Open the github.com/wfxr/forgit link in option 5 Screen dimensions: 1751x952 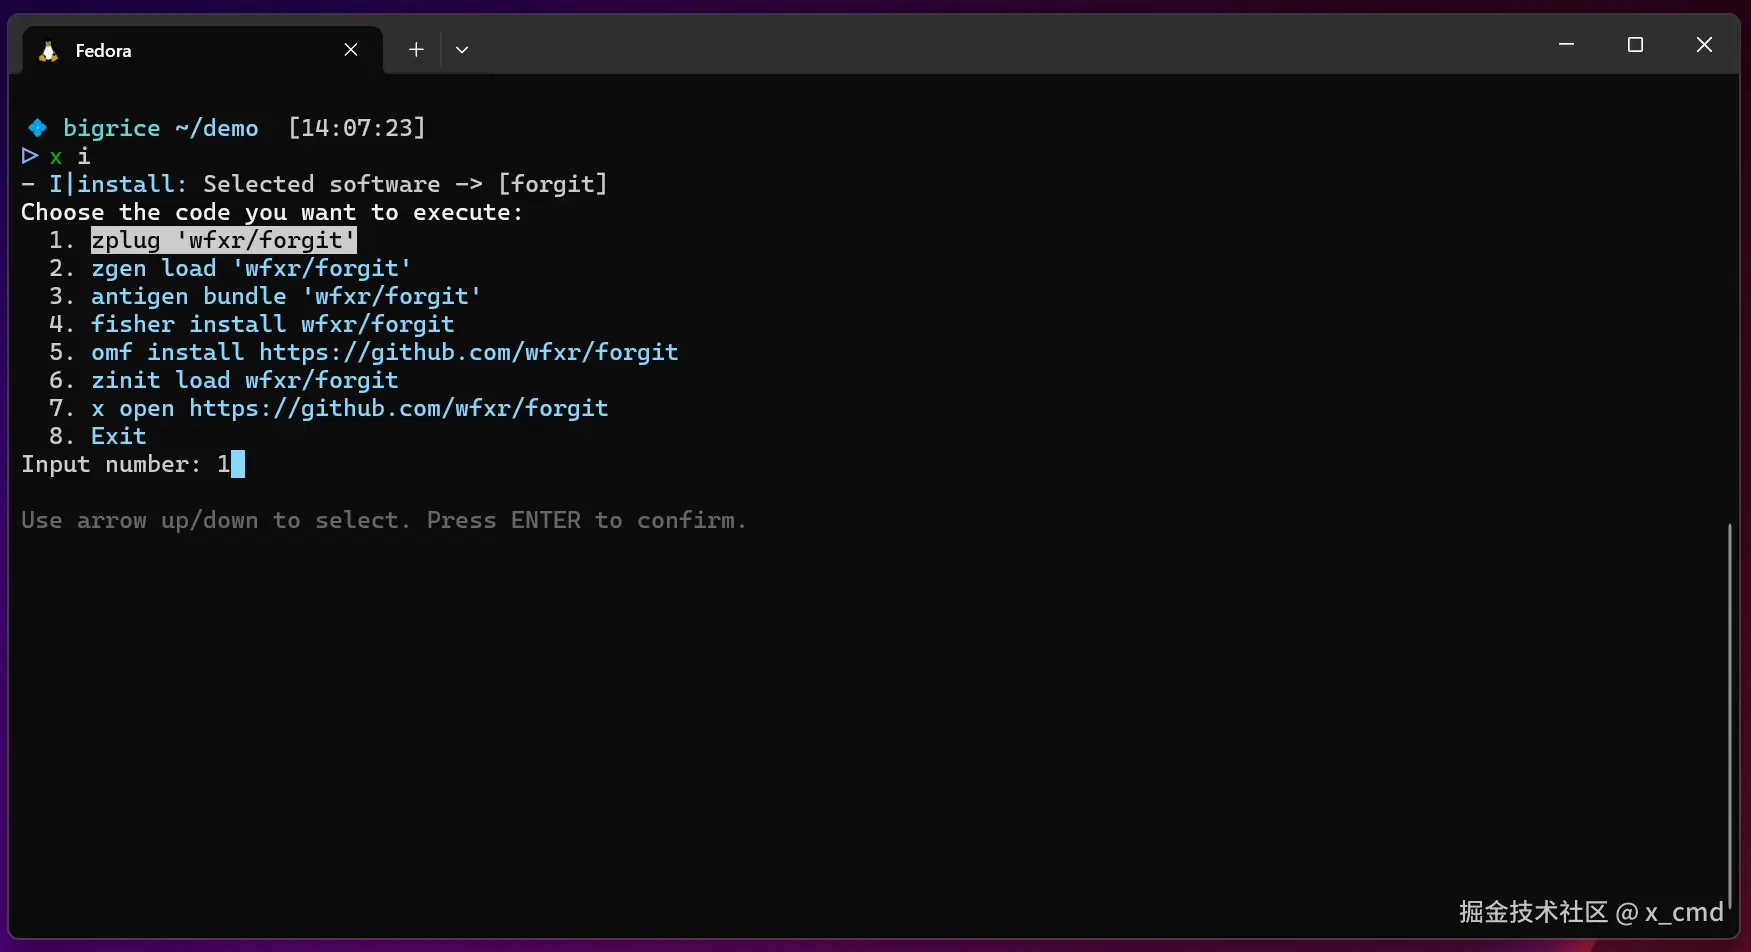point(468,352)
